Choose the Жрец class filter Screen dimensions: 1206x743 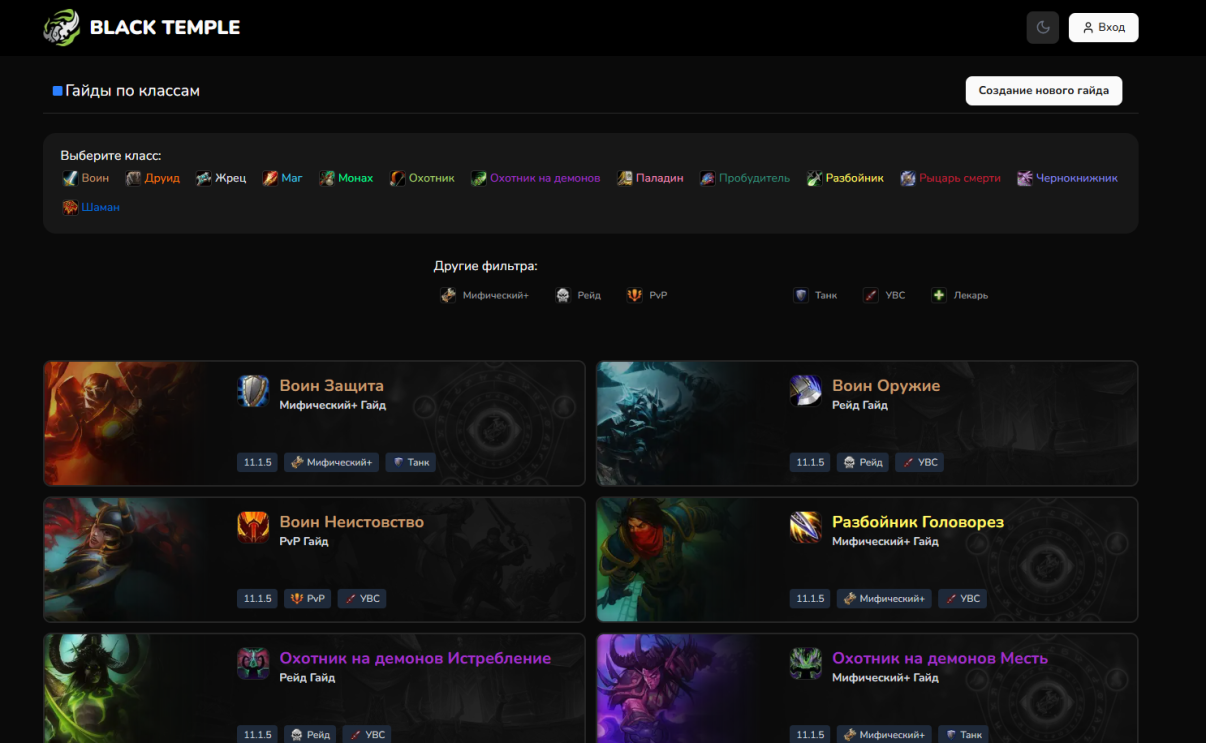point(221,178)
